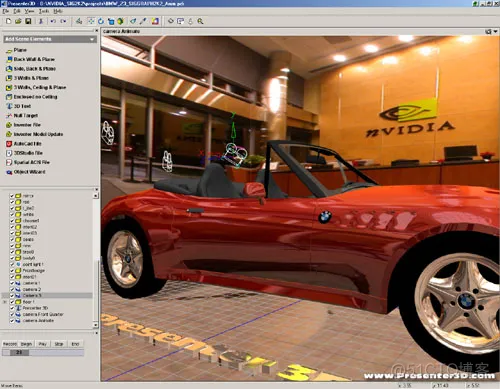Close the Add Scene Elements panel
Image resolution: width=500 pixels, height=389 pixels.
[96, 31]
